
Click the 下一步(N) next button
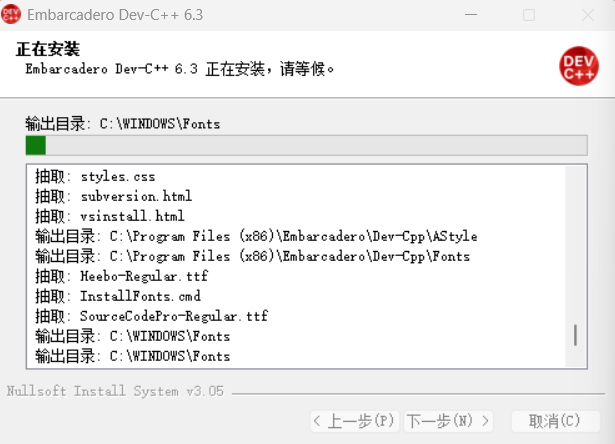(448, 421)
